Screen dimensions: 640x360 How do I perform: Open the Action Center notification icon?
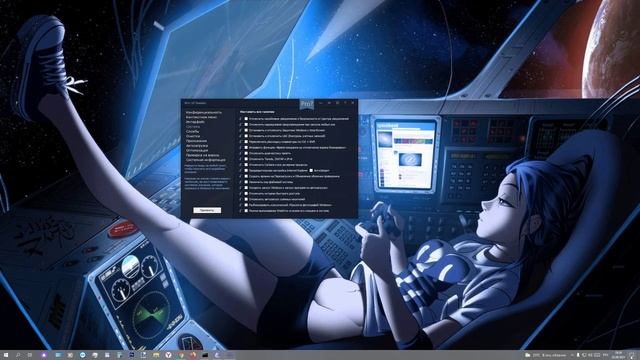click(x=632, y=355)
